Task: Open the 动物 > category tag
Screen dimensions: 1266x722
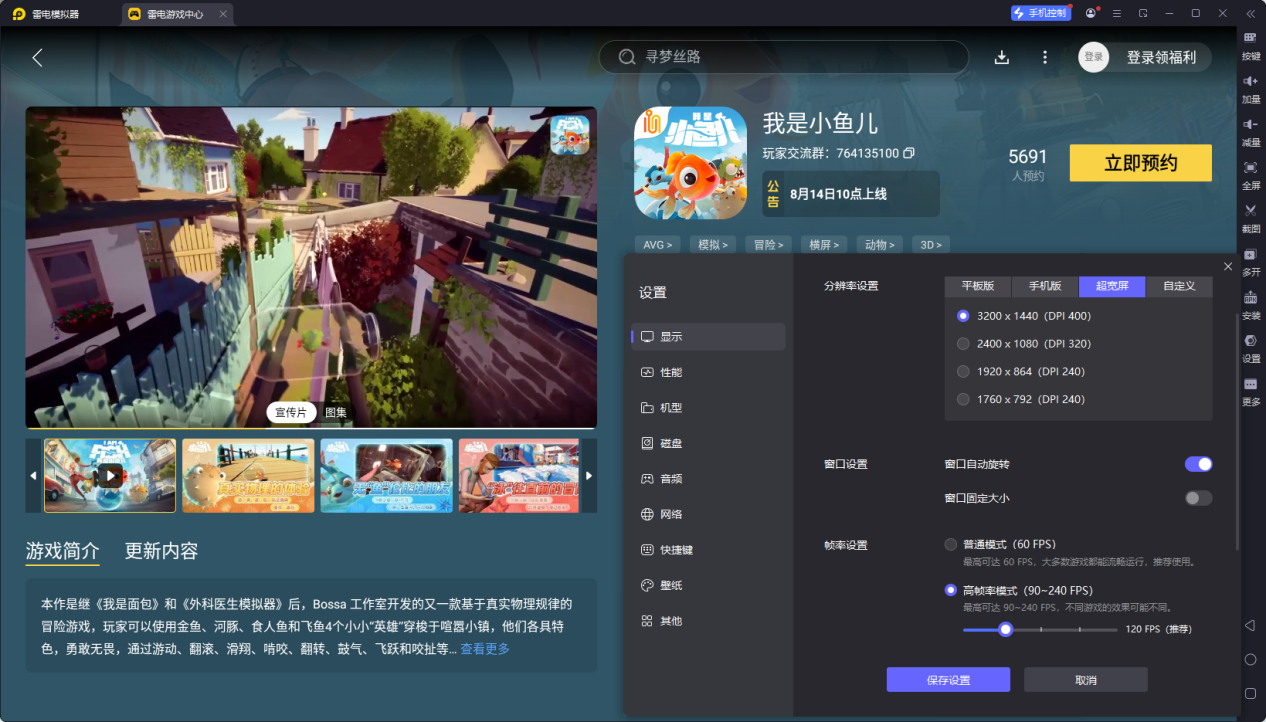Action: pyautogui.click(x=881, y=244)
